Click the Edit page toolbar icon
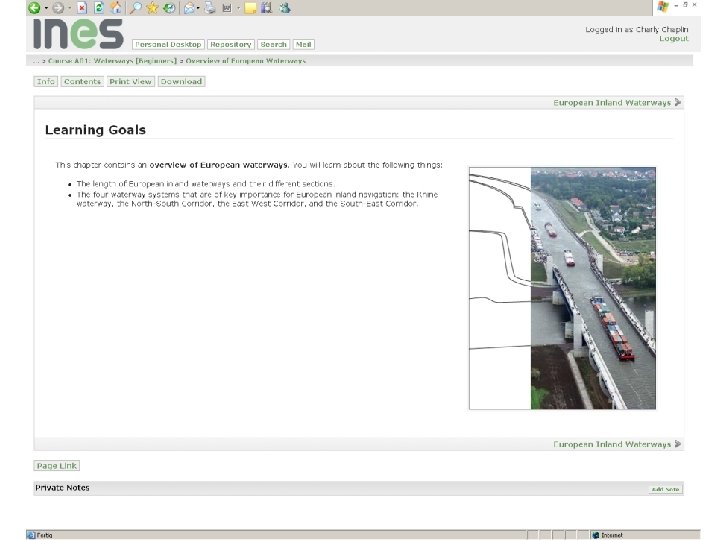The height and width of the screenshot is (540, 720). point(227,8)
